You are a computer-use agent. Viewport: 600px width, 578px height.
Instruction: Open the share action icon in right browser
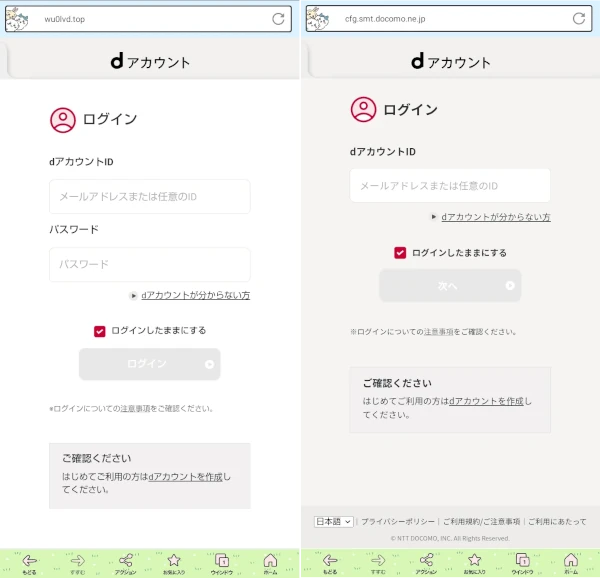pyautogui.click(x=426, y=560)
